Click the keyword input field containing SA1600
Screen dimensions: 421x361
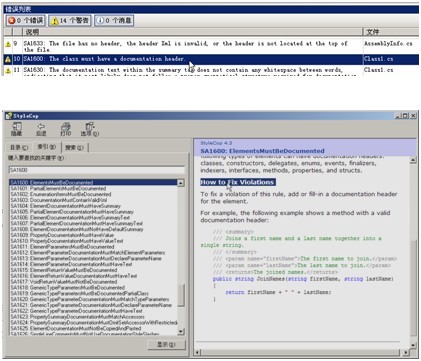(97, 170)
